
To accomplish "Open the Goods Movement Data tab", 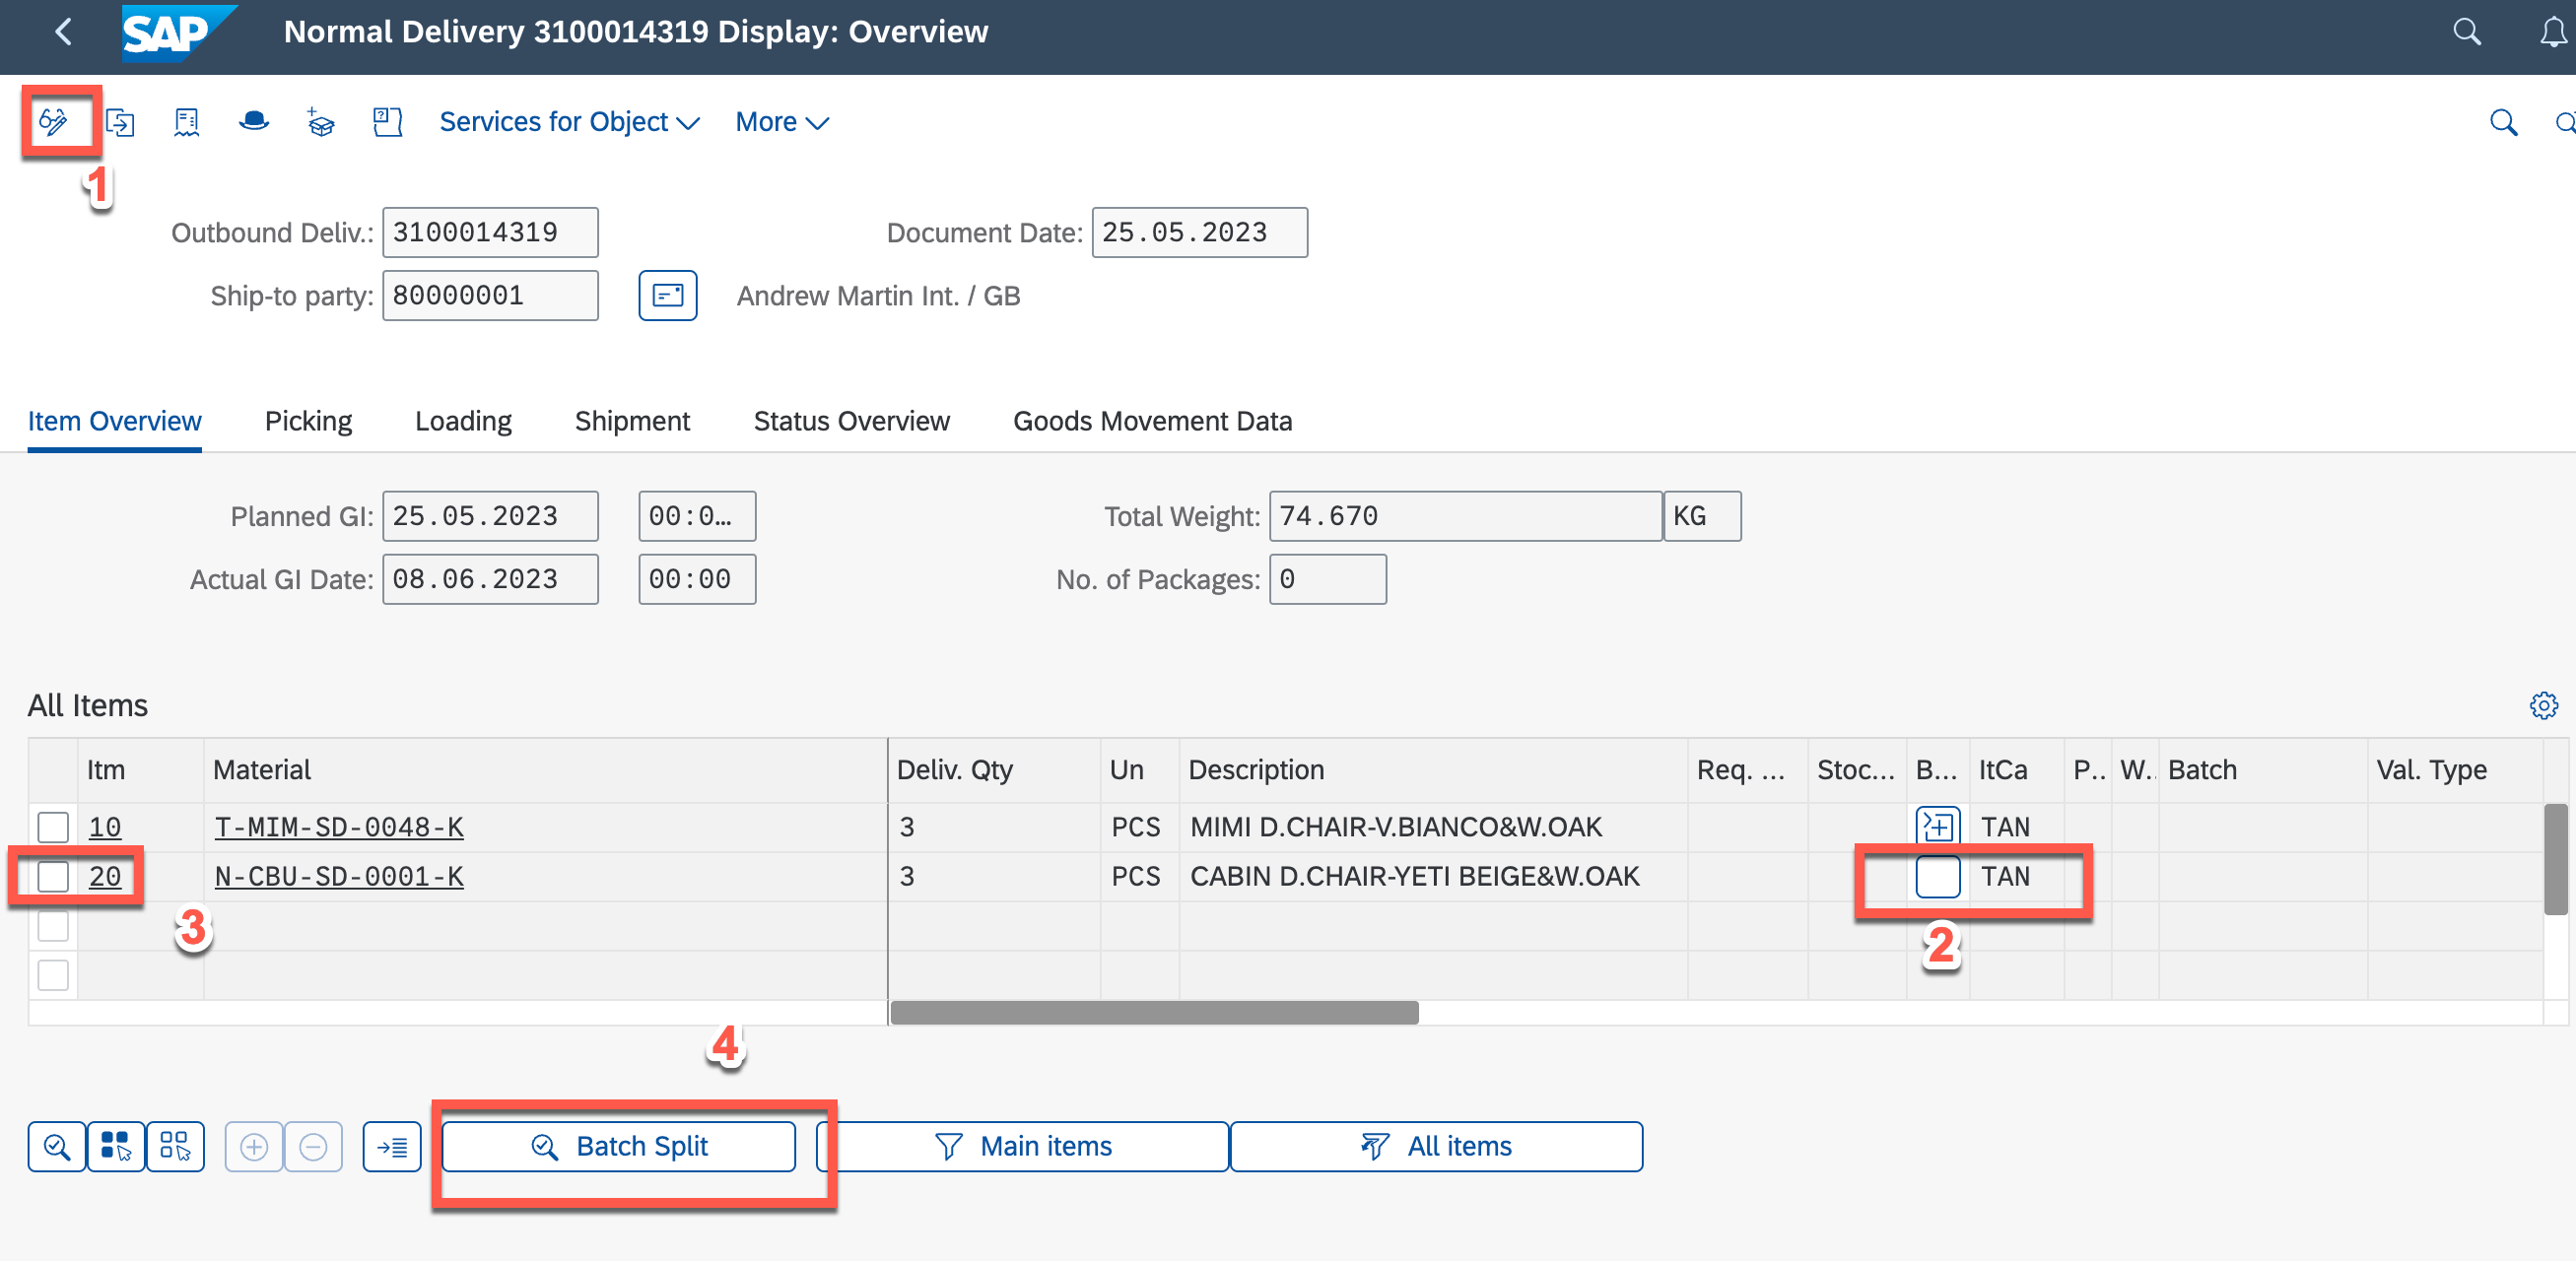I will [x=1152, y=421].
